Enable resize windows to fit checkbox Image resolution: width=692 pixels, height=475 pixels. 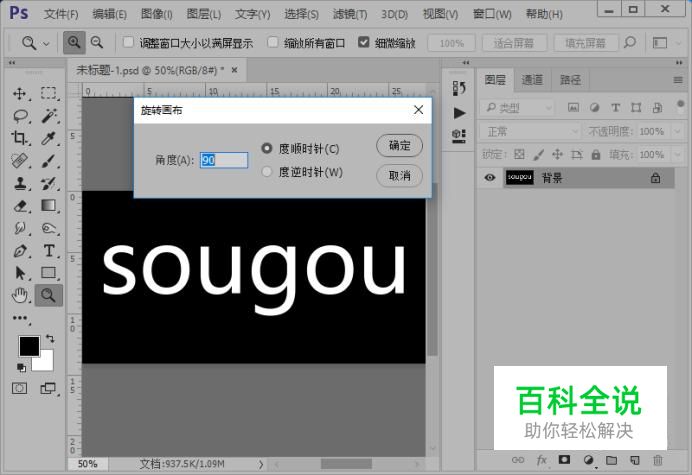click(x=128, y=42)
